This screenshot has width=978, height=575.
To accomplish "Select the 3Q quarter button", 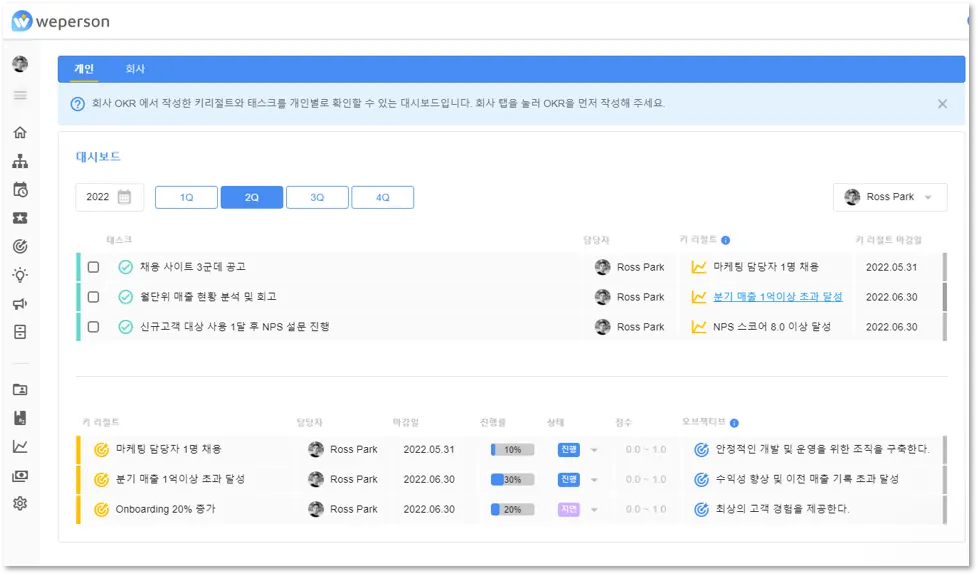I will (x=317, y=197).
